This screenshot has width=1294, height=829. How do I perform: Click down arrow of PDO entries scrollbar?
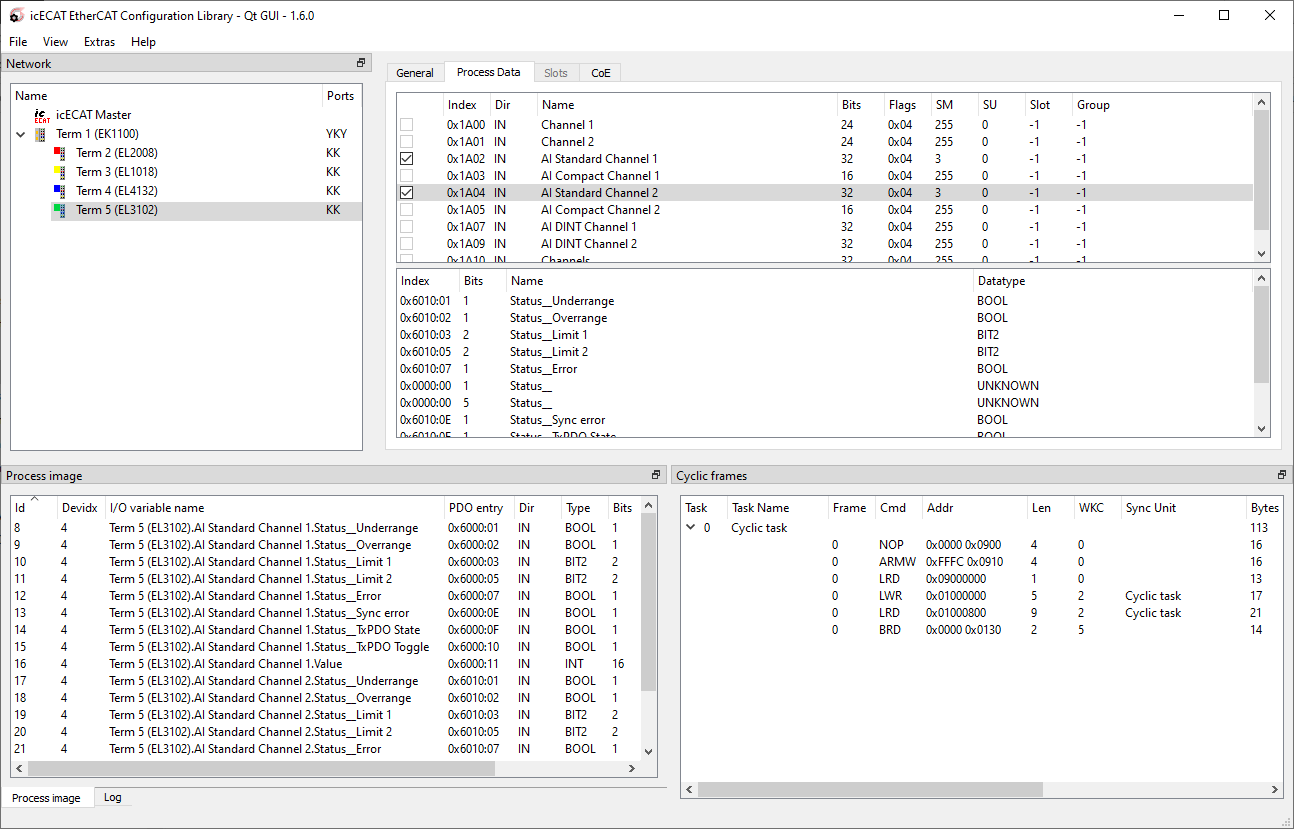(1261, 428)
